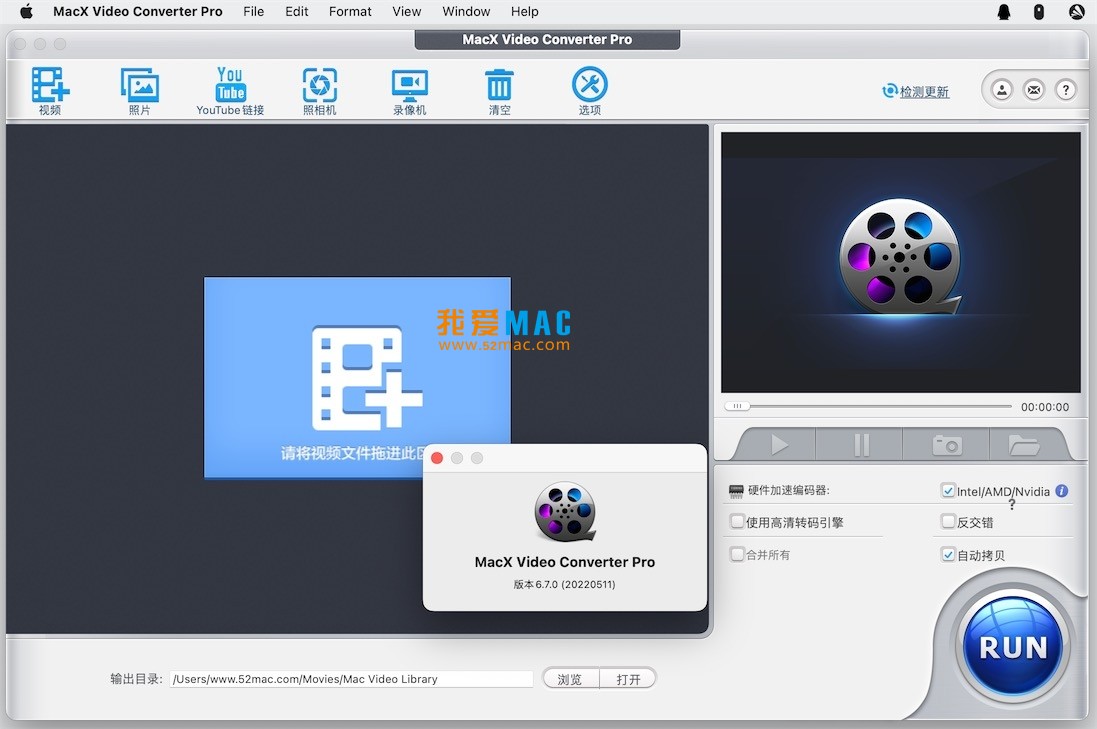1097x729 pixels.
Task: Open the Edit menu
Action: [x=297, y=11]
